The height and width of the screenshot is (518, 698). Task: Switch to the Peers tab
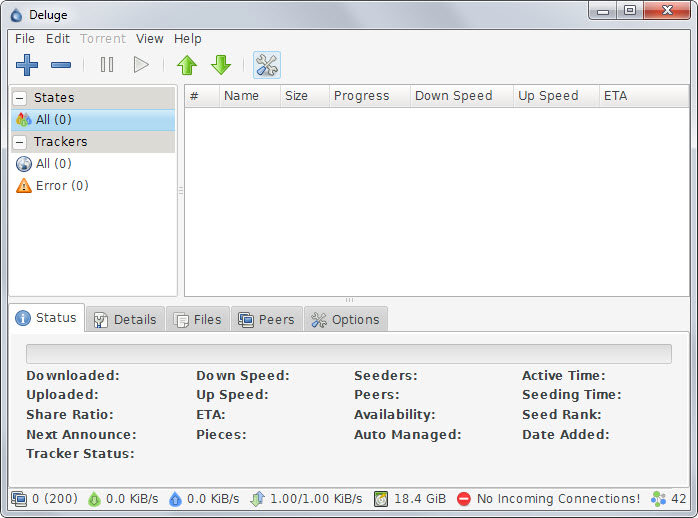point(266,320)
